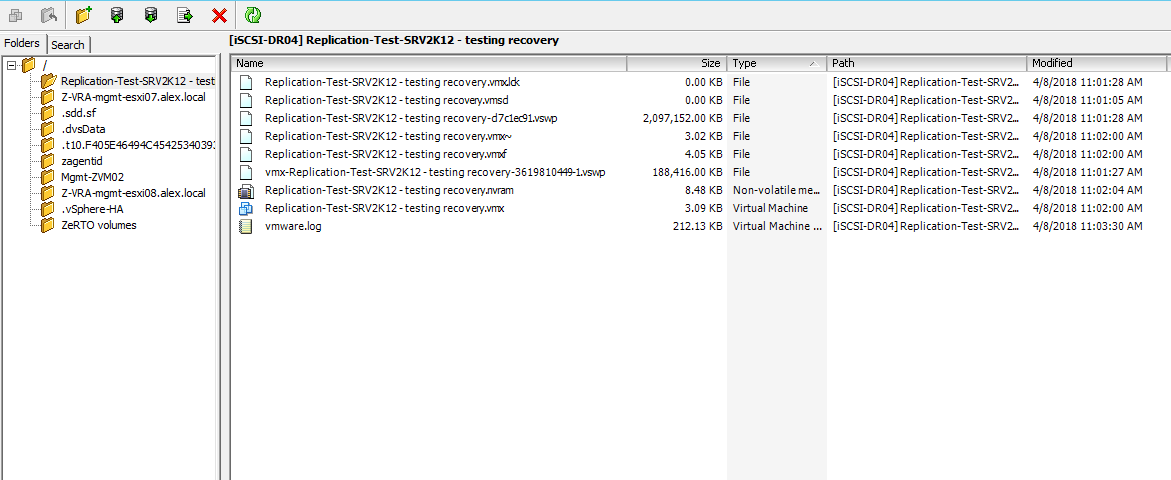Click the path cell of the vmware.log row
1171x480 pixels.
point(925,226)
